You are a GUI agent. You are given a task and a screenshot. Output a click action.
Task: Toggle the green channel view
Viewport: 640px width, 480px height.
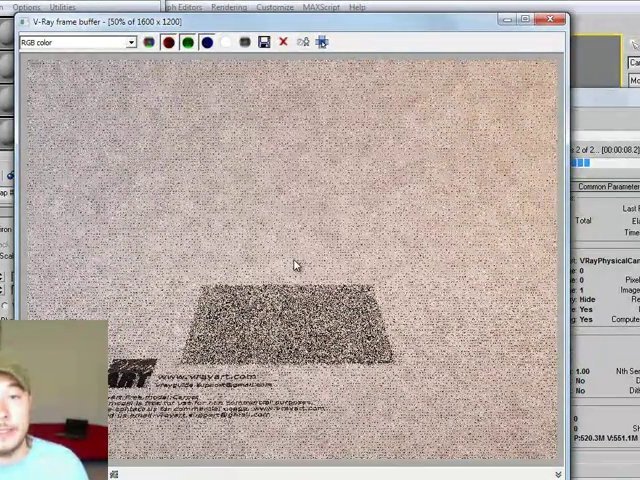[x=187, y=42]
